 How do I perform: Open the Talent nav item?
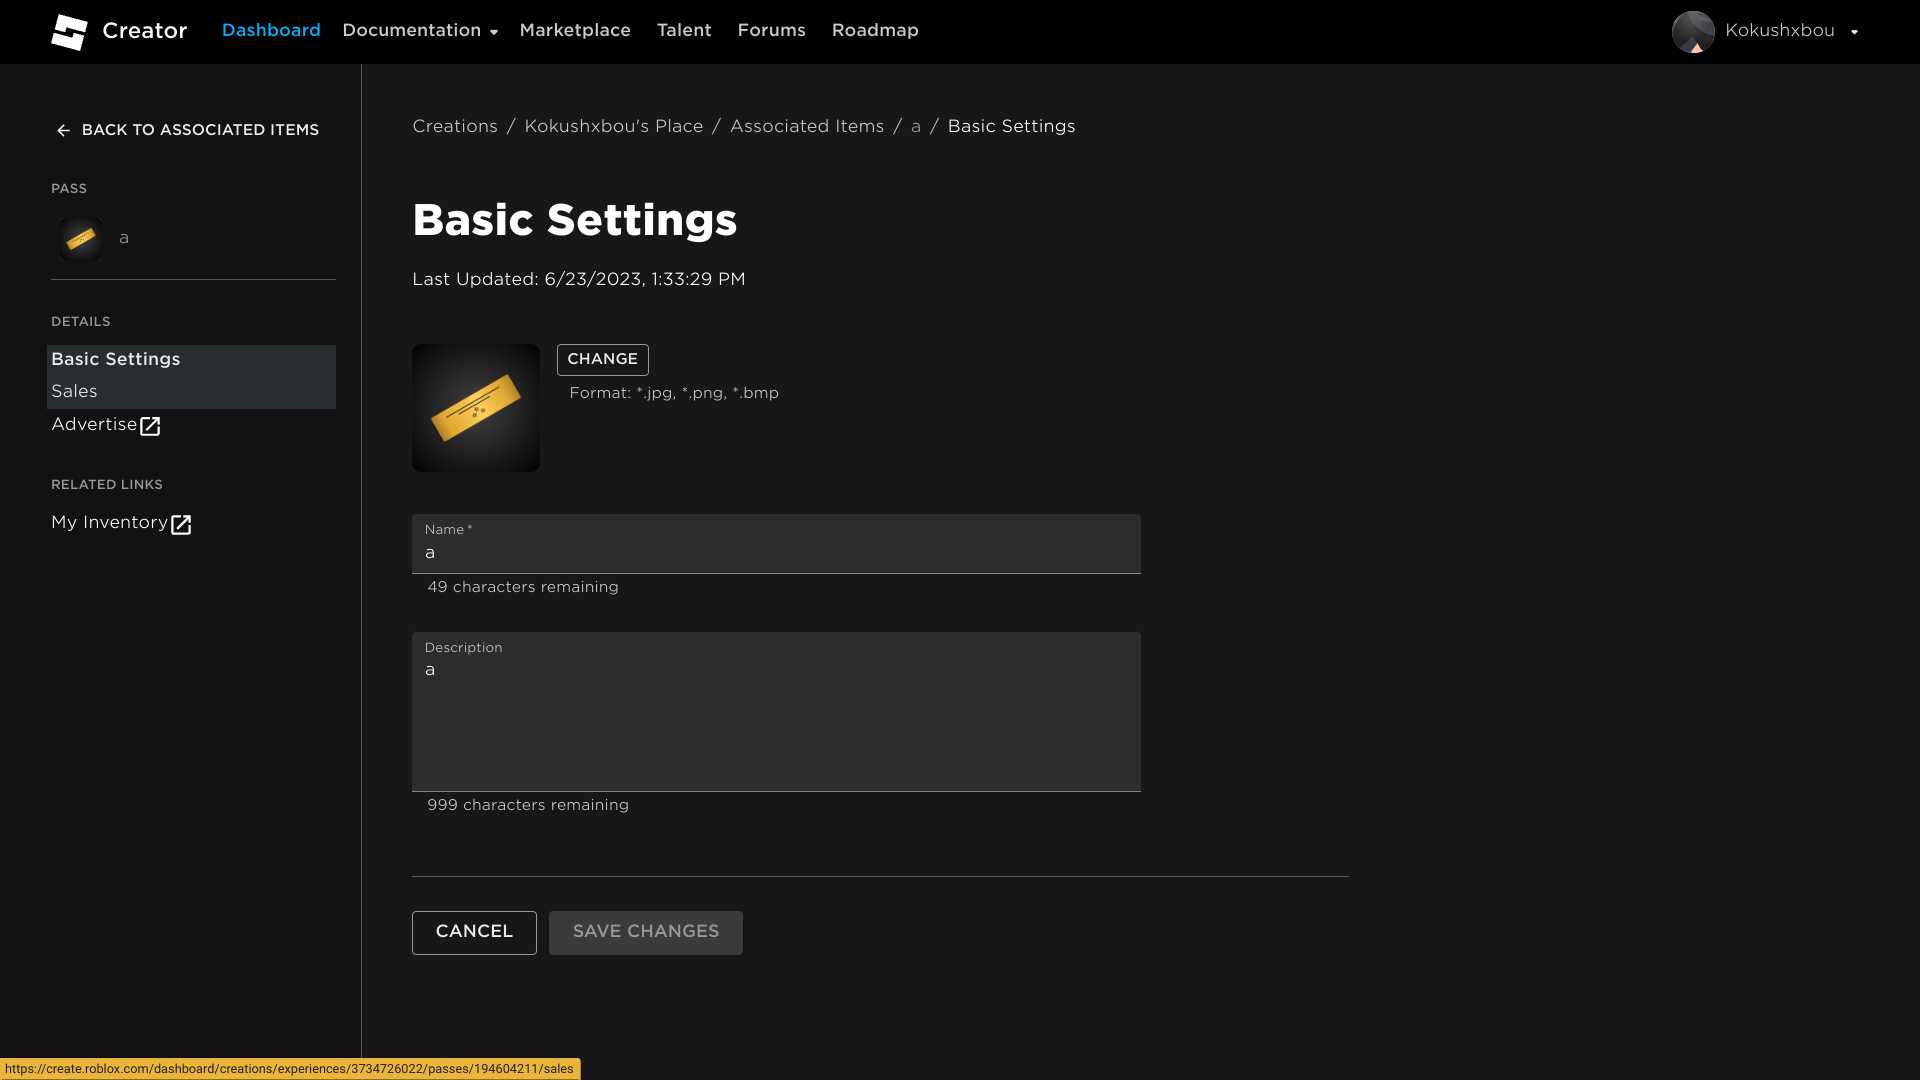[x=684, y=31]
